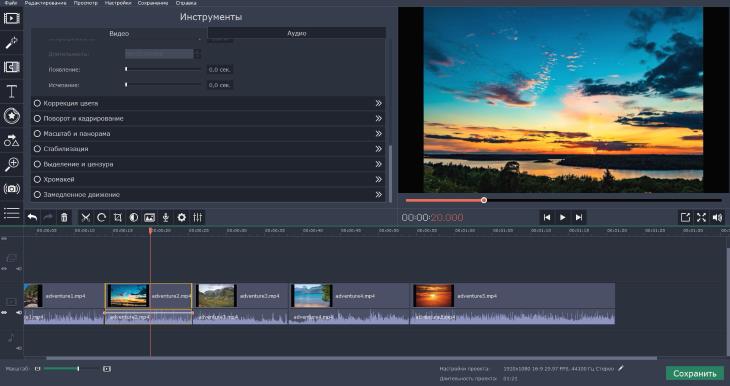Enable the Выделение и цензура circle toggle
Image resolution: width=730 pixels, height=386 pixels.
click(37, 164)
